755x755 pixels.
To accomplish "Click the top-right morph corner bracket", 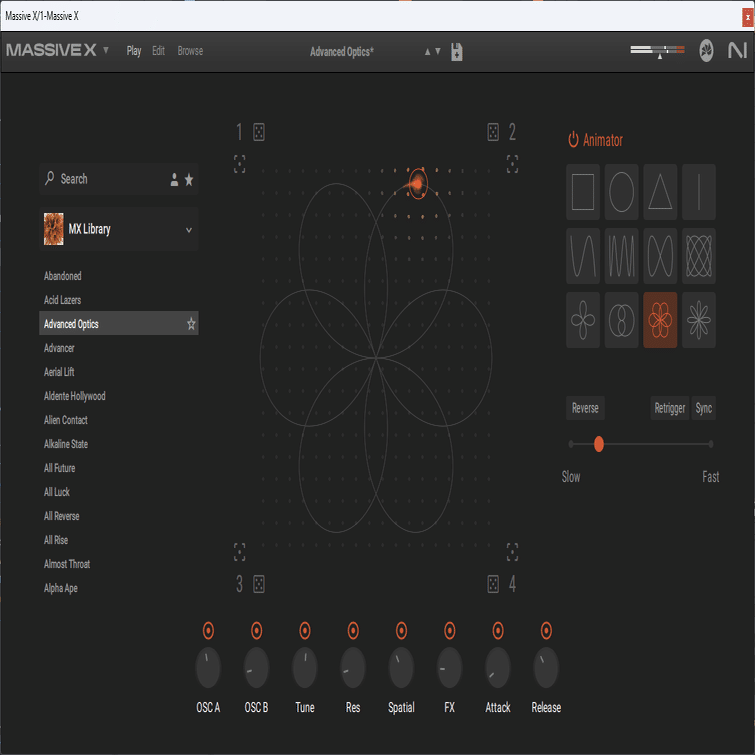I will 512,164.
